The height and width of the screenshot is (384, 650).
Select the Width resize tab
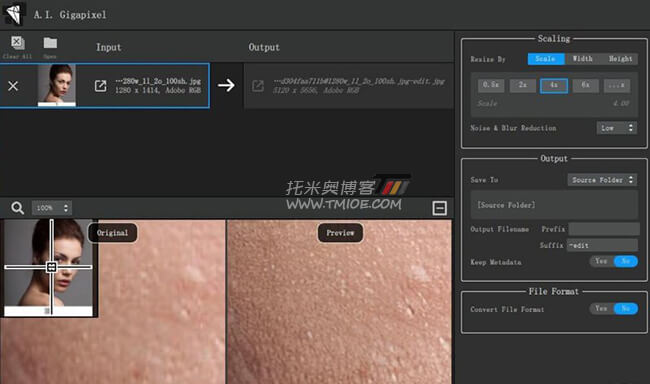[x=582, y=59]
